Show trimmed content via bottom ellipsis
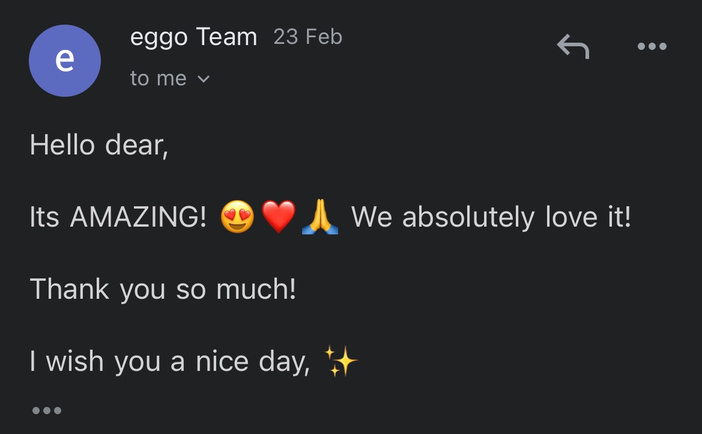The height and width of the screenshot is (434, 702). click(46, 410)
